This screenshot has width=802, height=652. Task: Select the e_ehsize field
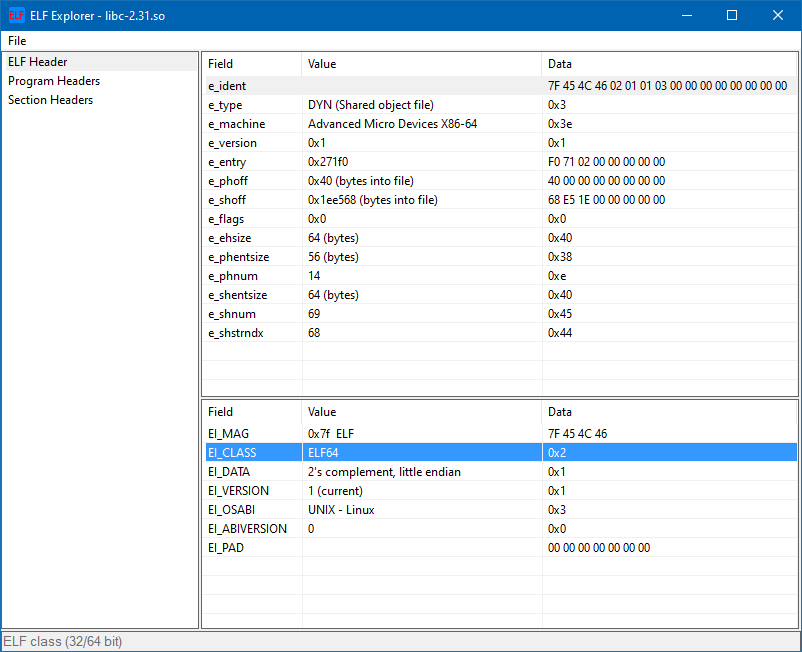coord(229,238)
